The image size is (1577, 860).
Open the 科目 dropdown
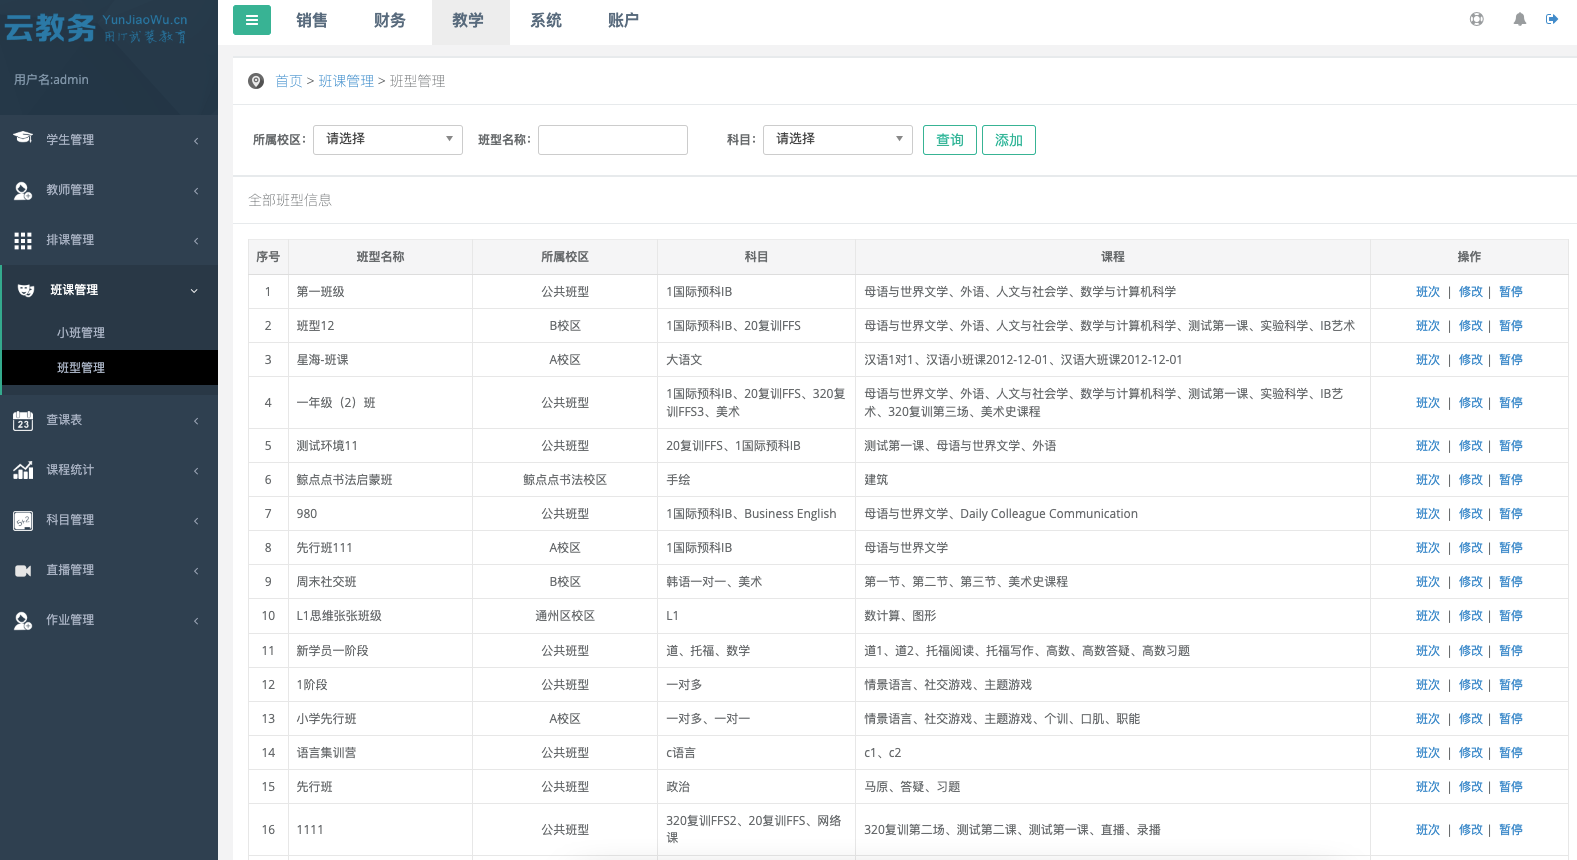[x=838, y=140]
